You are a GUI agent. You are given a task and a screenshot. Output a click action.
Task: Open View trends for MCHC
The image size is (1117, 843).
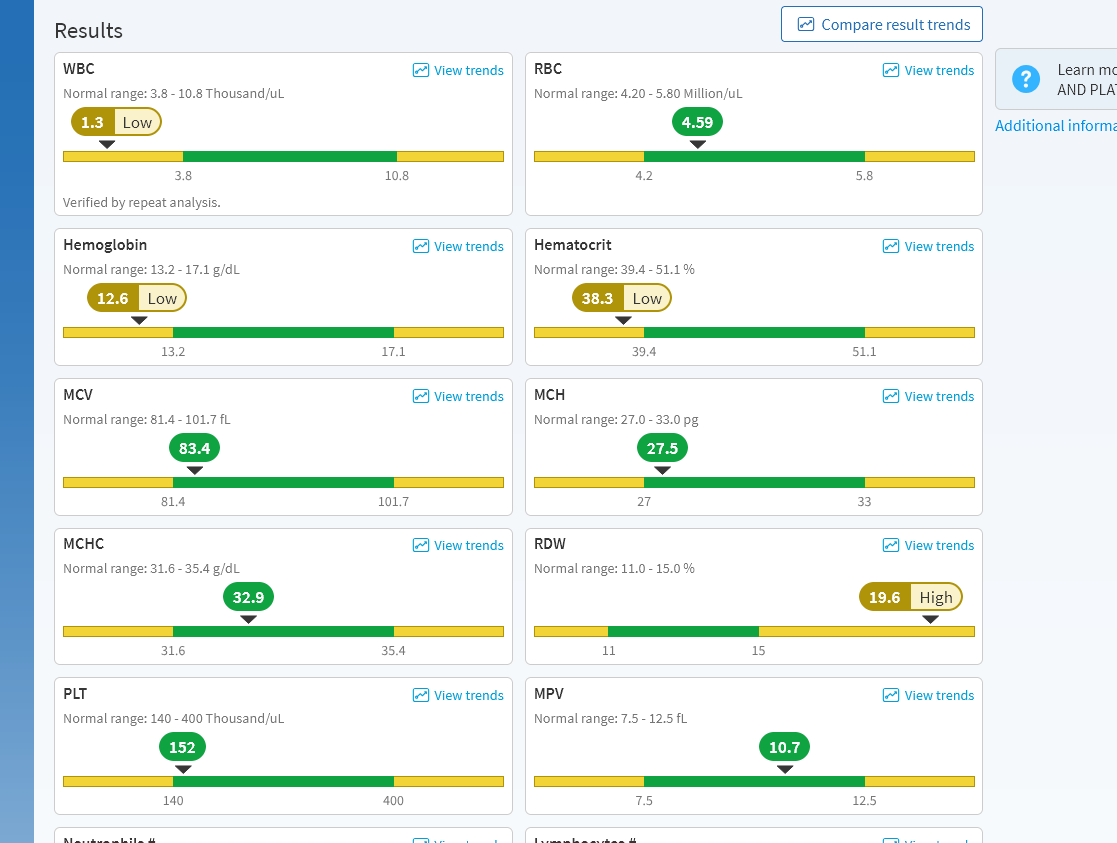click(x=458, y=545)
